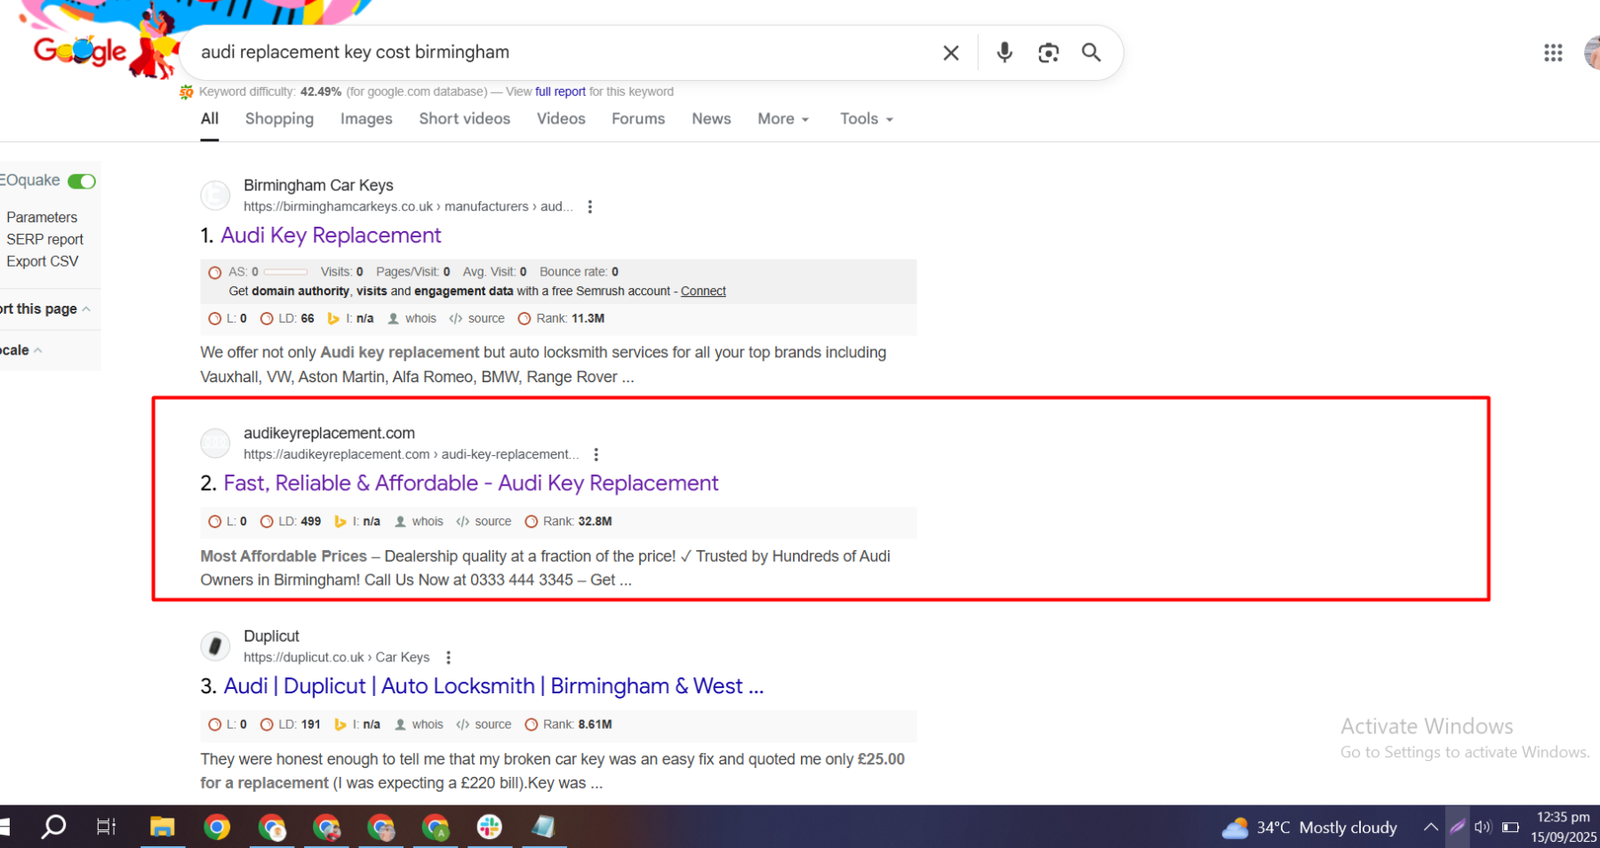Open File Explorer from the taskbar
1600x848 pixels.
[162, 827]
